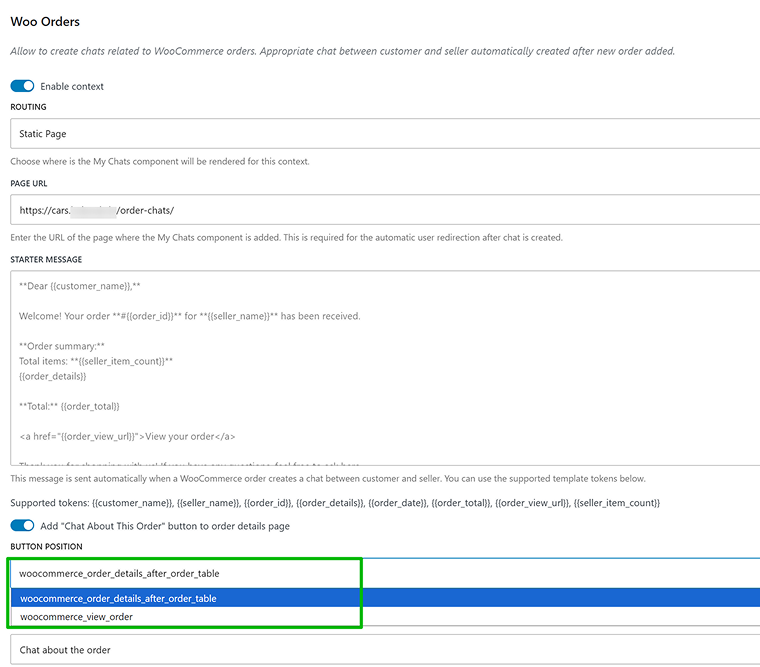Click the "Choose where is the My Chats" help text
Screen dimensions: 760x667
point(159,161)
